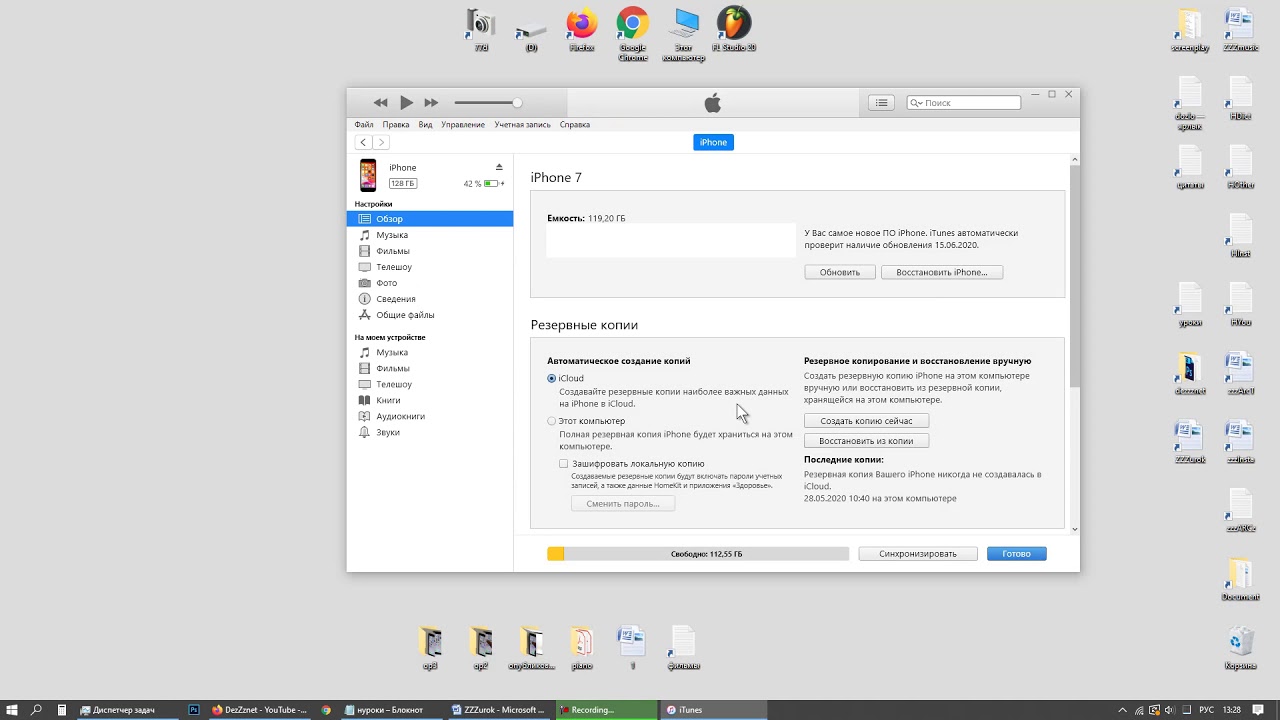Open the Справка menu
Image resolution: width=1280 pixels, height=720 pixels.
click(x=575, y=125)
